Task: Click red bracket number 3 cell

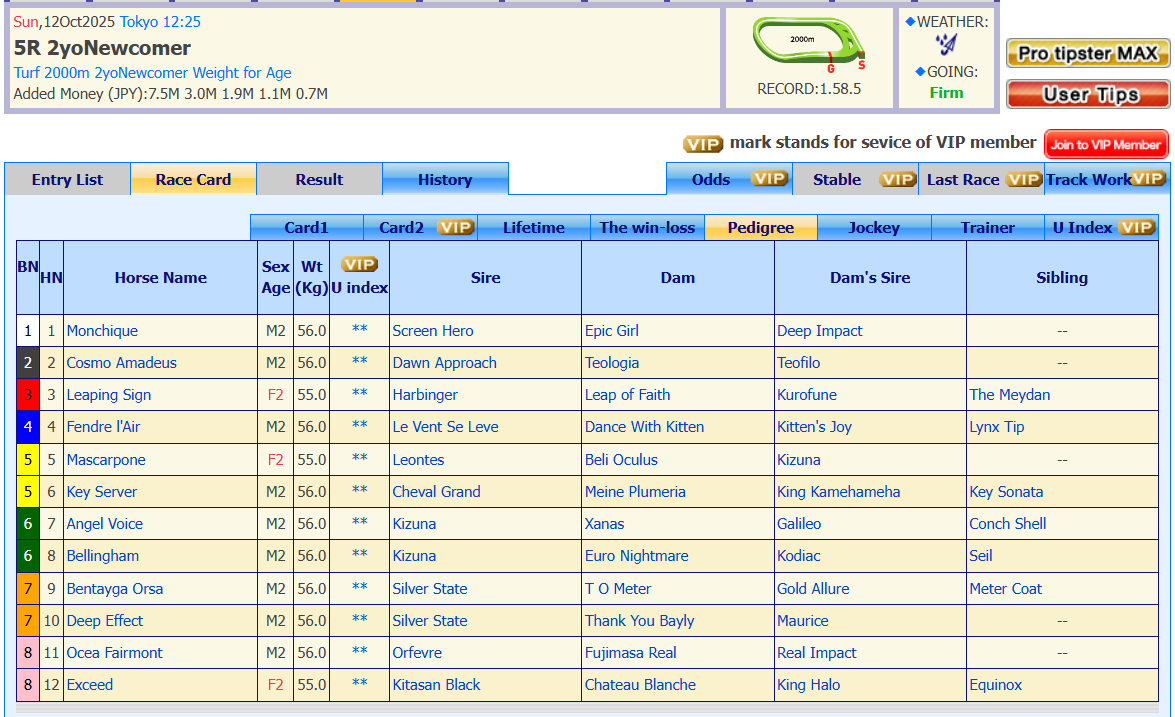Action: [x=28, y=395]
